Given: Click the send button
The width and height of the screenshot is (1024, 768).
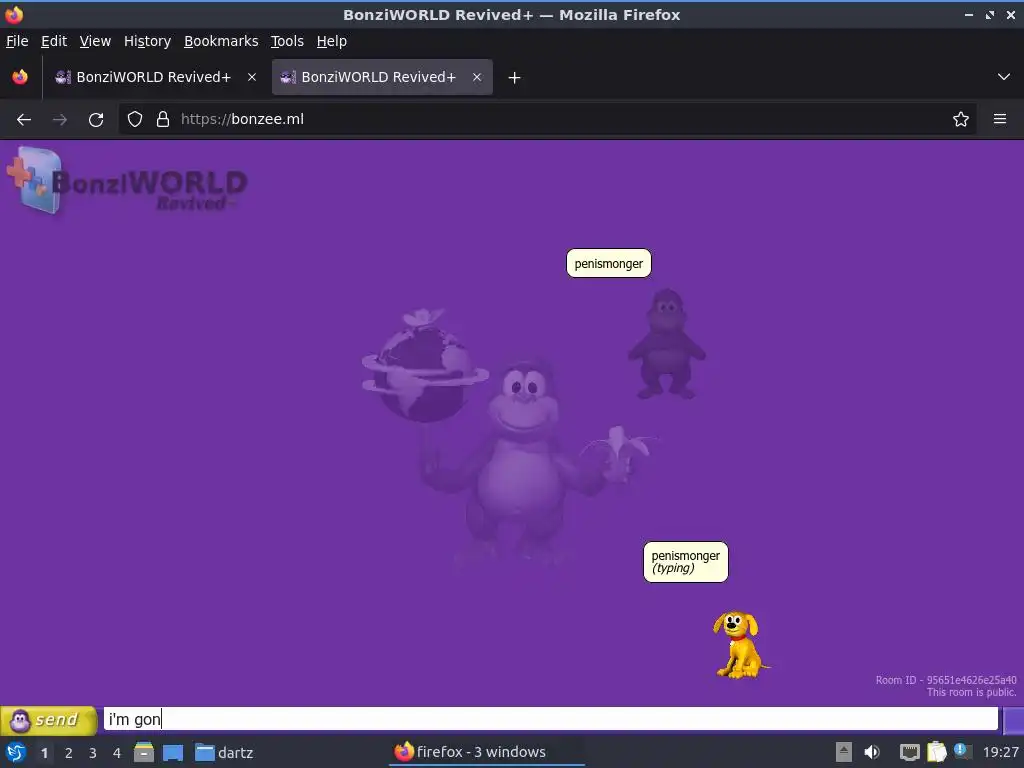Looking at the screenshot, I should (x=48, y=720).
